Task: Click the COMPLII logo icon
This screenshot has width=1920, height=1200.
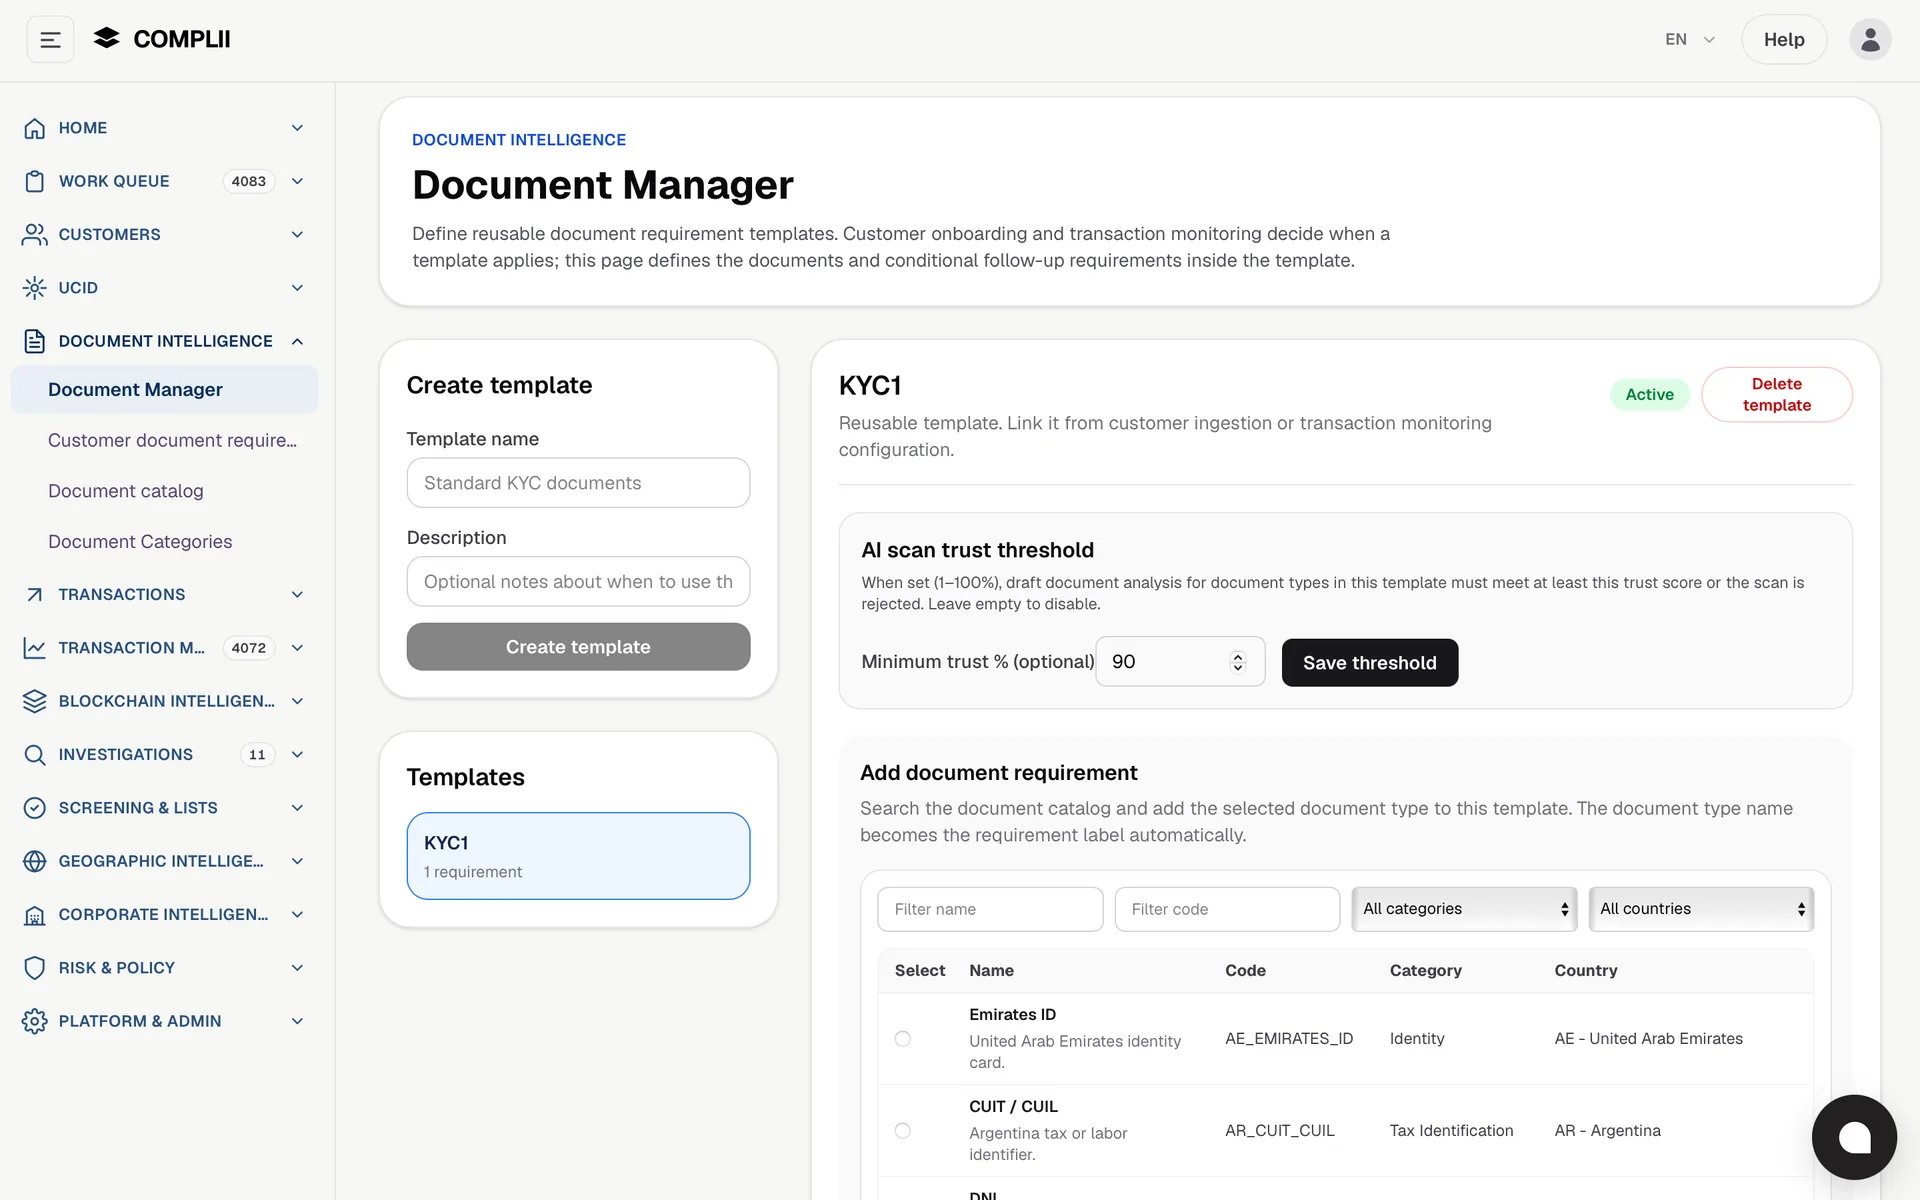Action: (106, 39)
